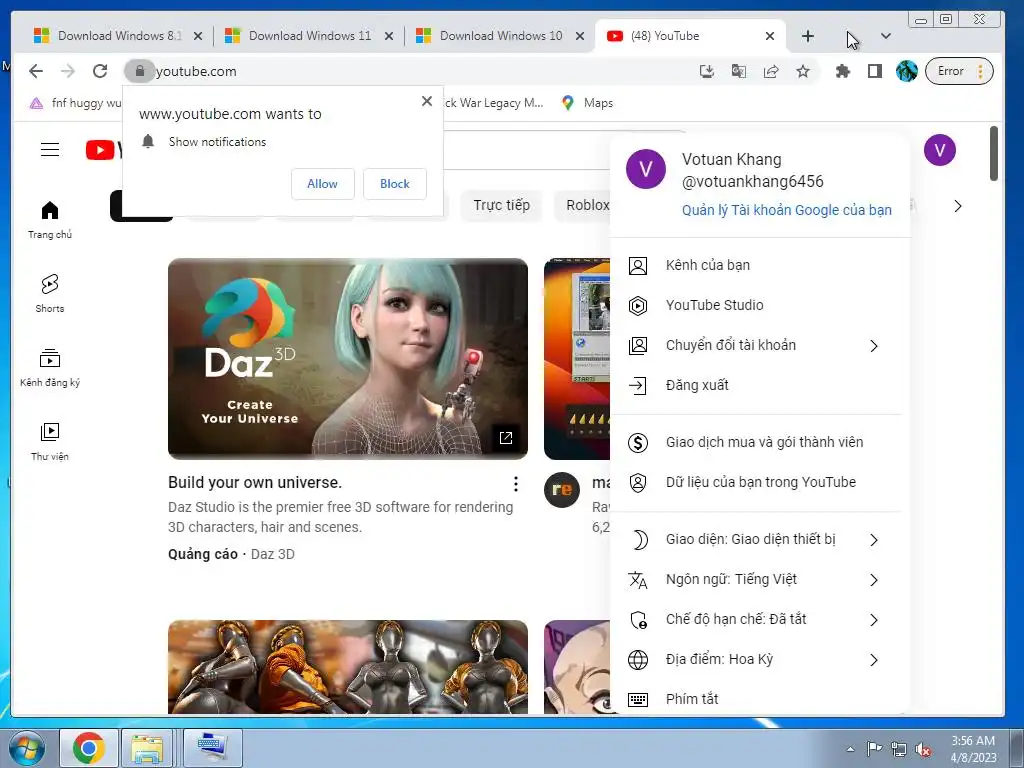Bookmark this page with the star icon
The image size is (1024, 768).
pyautogui.click(x=803, y=71)
